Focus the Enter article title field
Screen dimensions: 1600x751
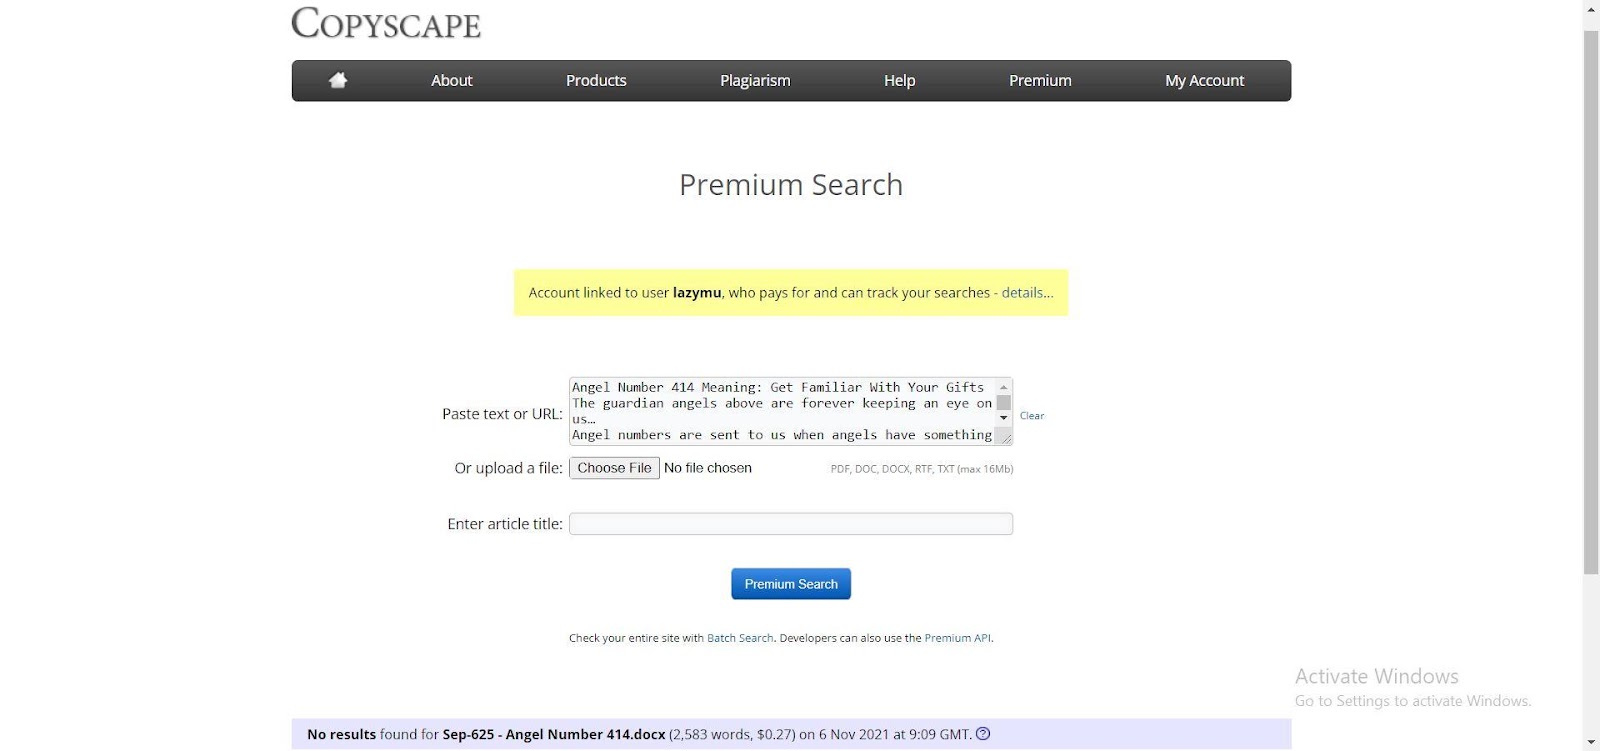[x=791, y=524]
